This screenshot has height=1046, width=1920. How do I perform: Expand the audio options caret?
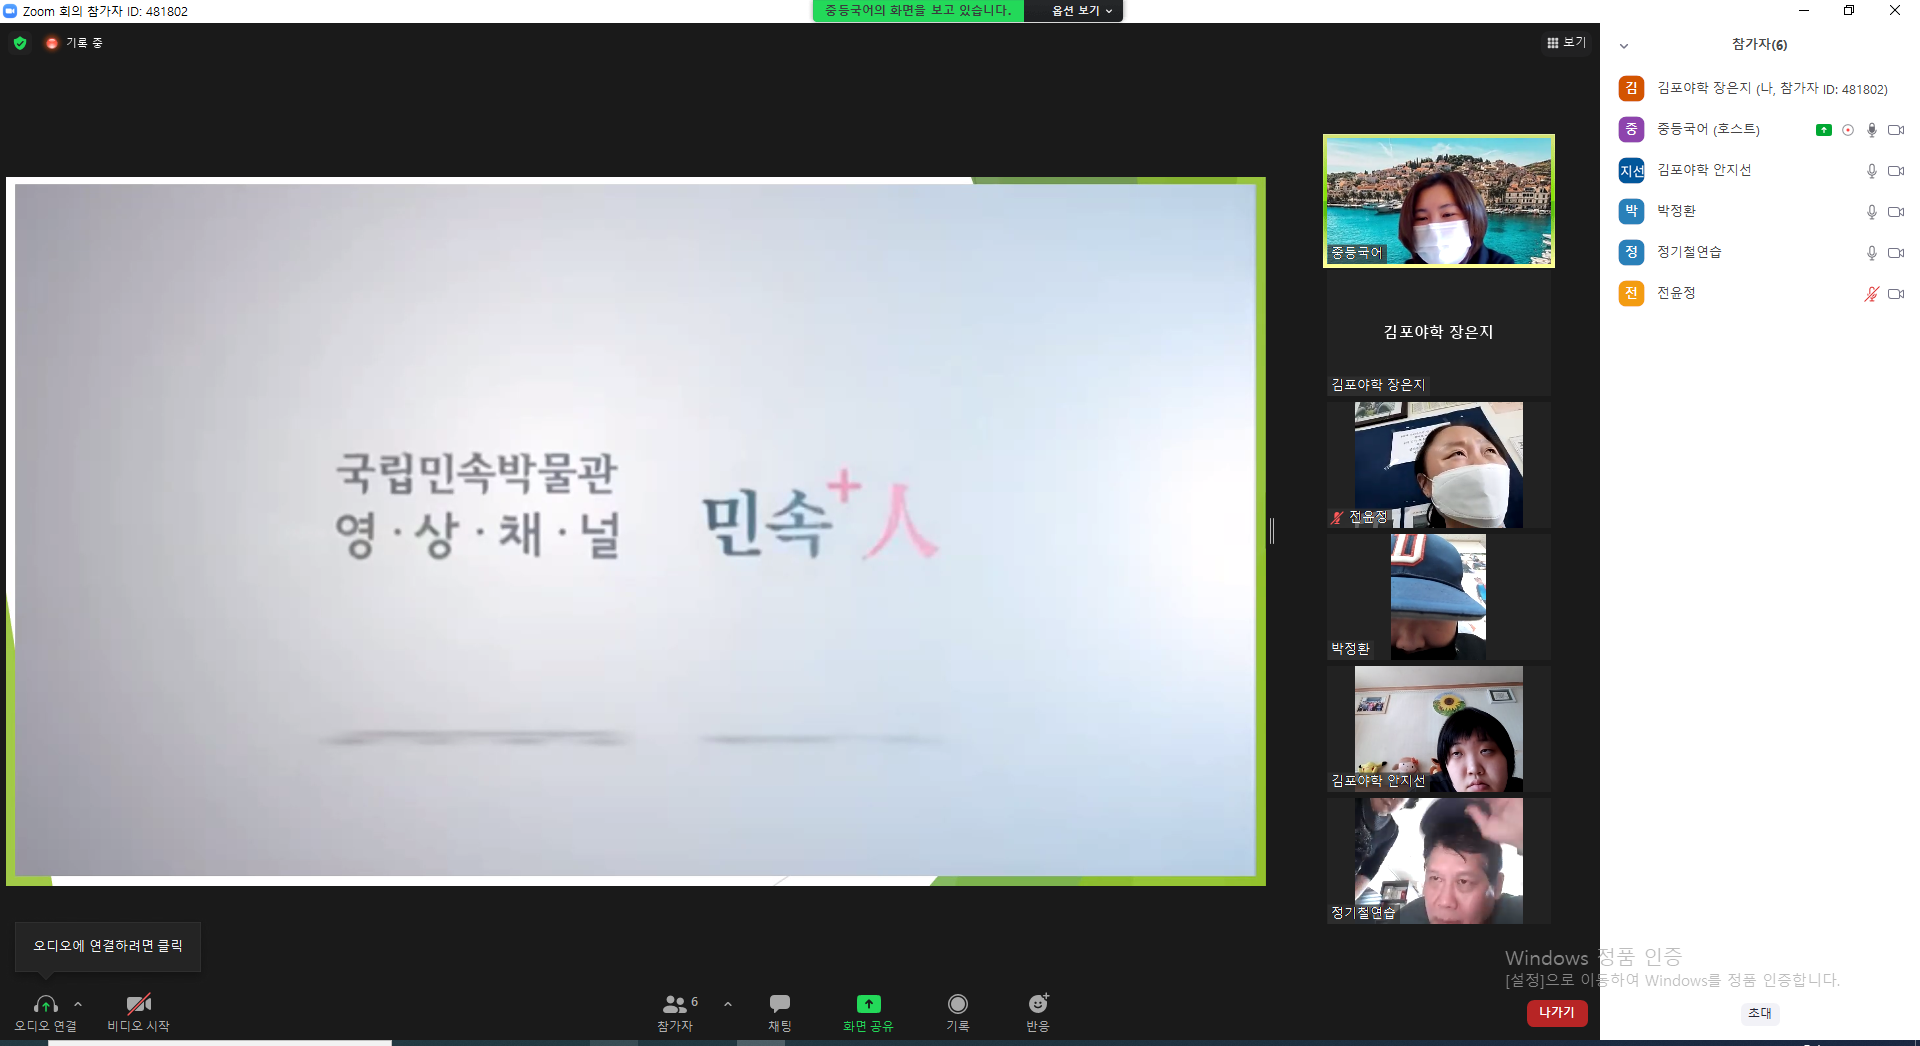78,1004
